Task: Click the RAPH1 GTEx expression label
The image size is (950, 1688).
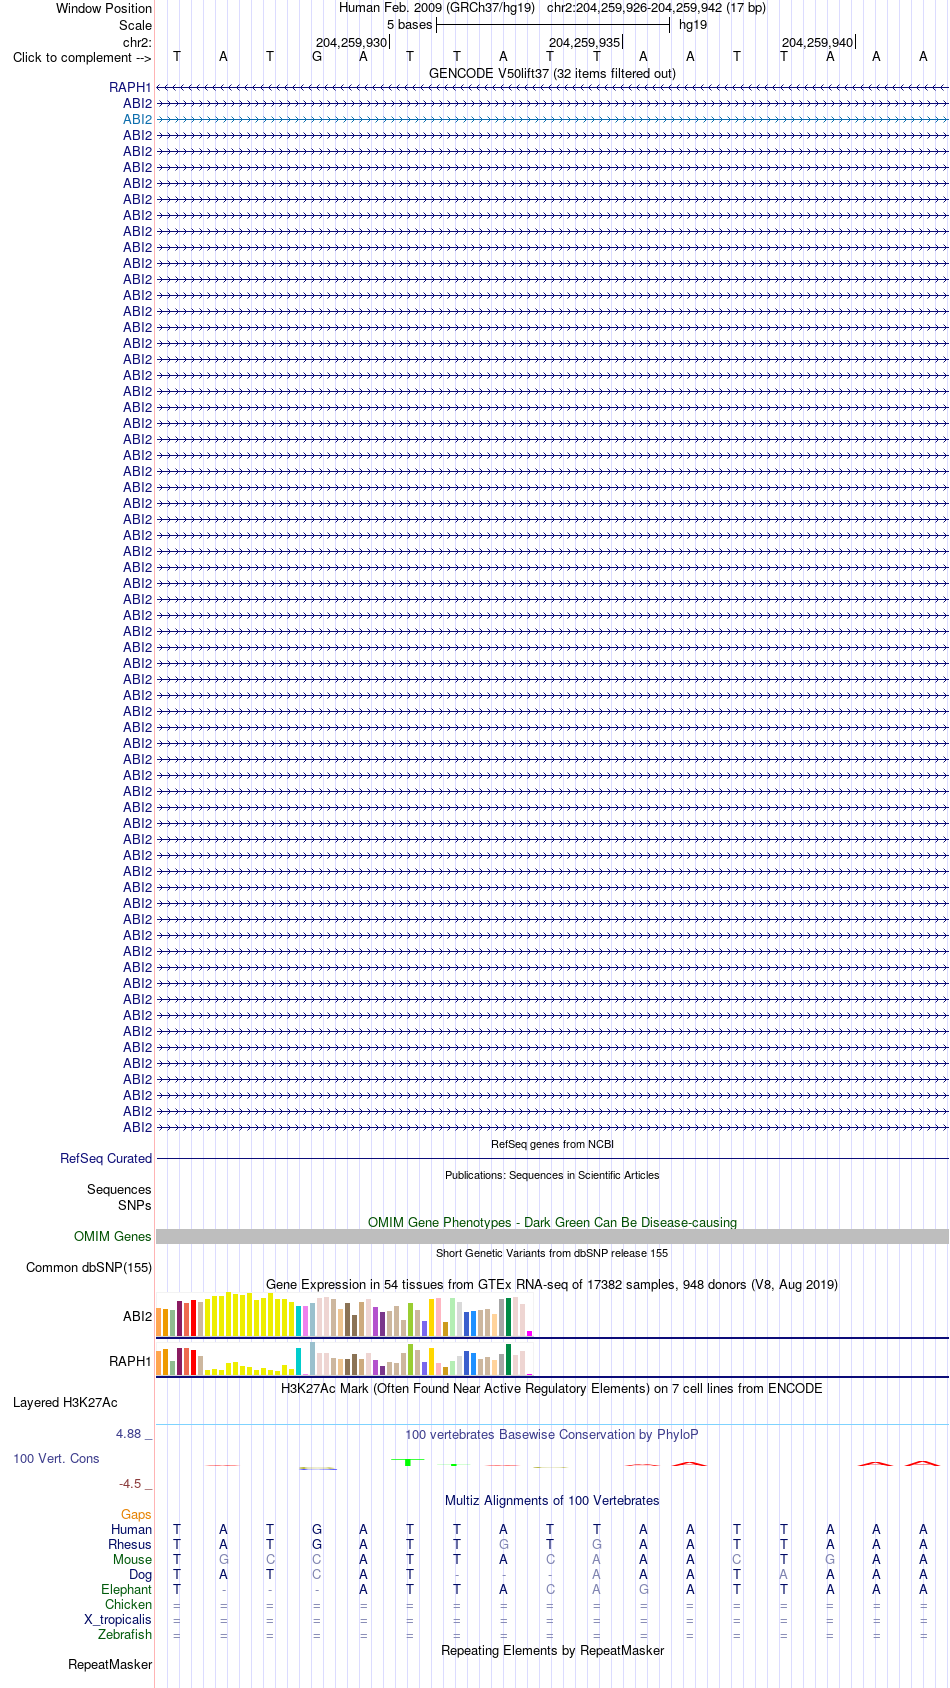Action: (x=131, y=1361)
